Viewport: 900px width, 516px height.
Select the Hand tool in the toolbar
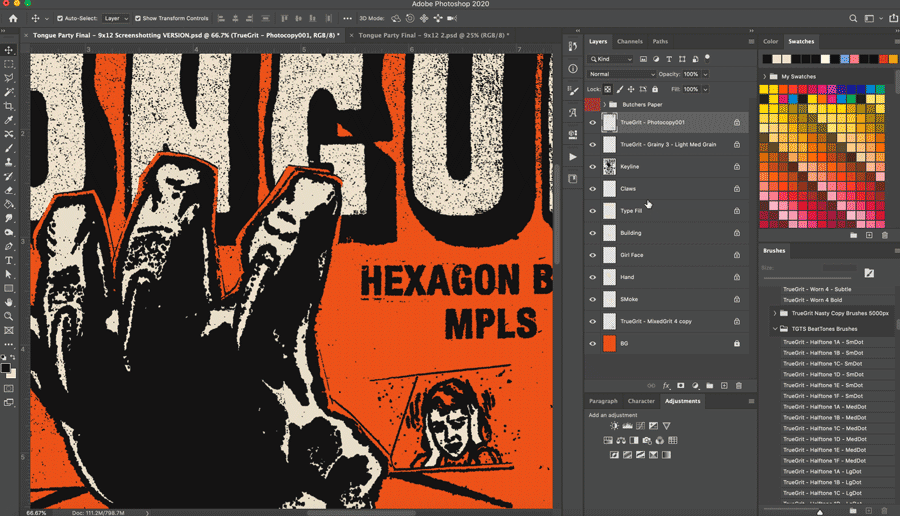9,302
